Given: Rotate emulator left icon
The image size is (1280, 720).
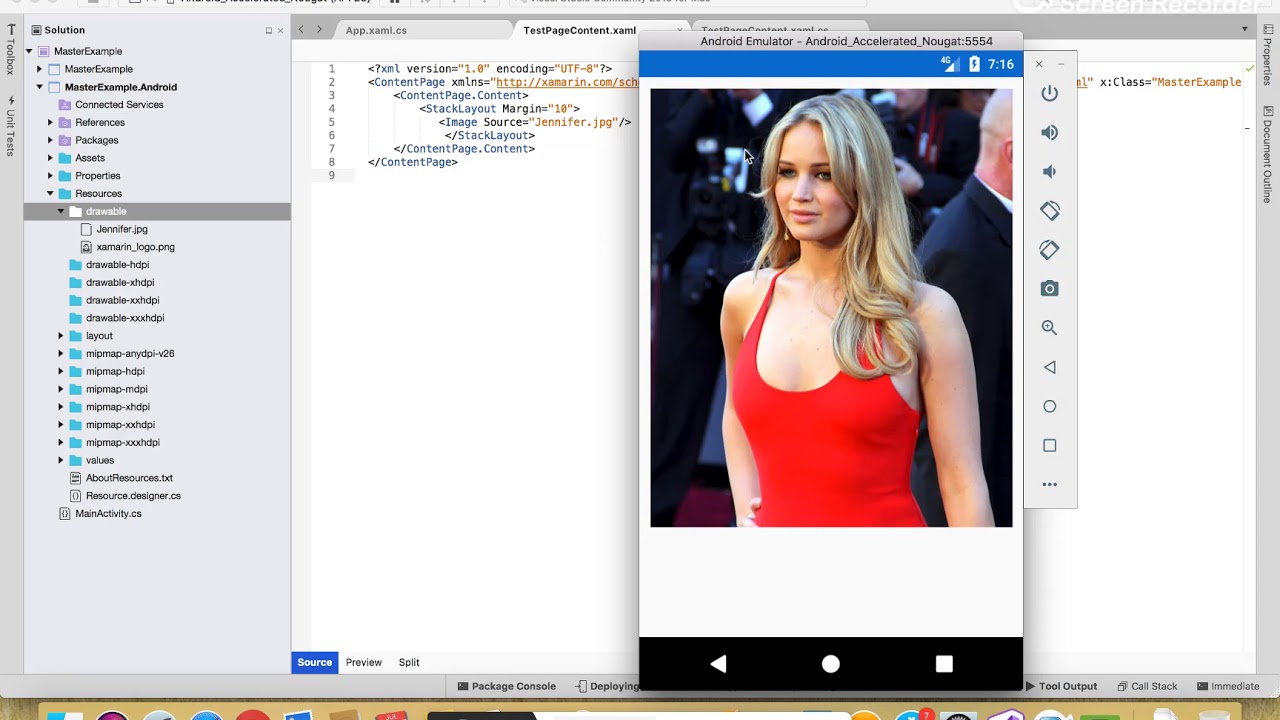Looking at the screenshot, I should pyautogui.click(x=1049, y=211).
